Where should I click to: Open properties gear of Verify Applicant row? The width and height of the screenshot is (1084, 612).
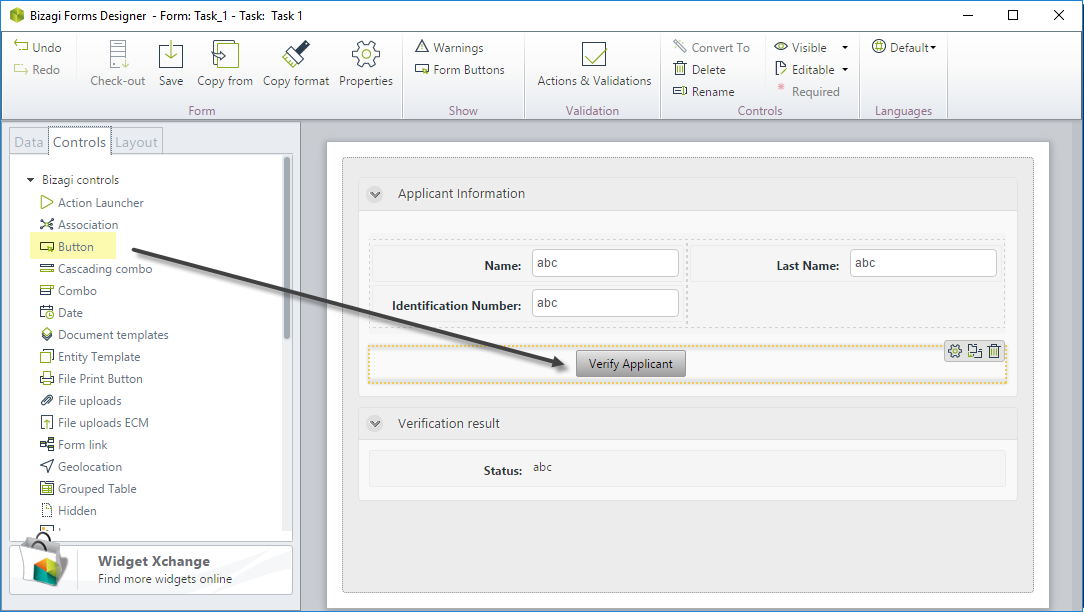click(x=955, y=351)
